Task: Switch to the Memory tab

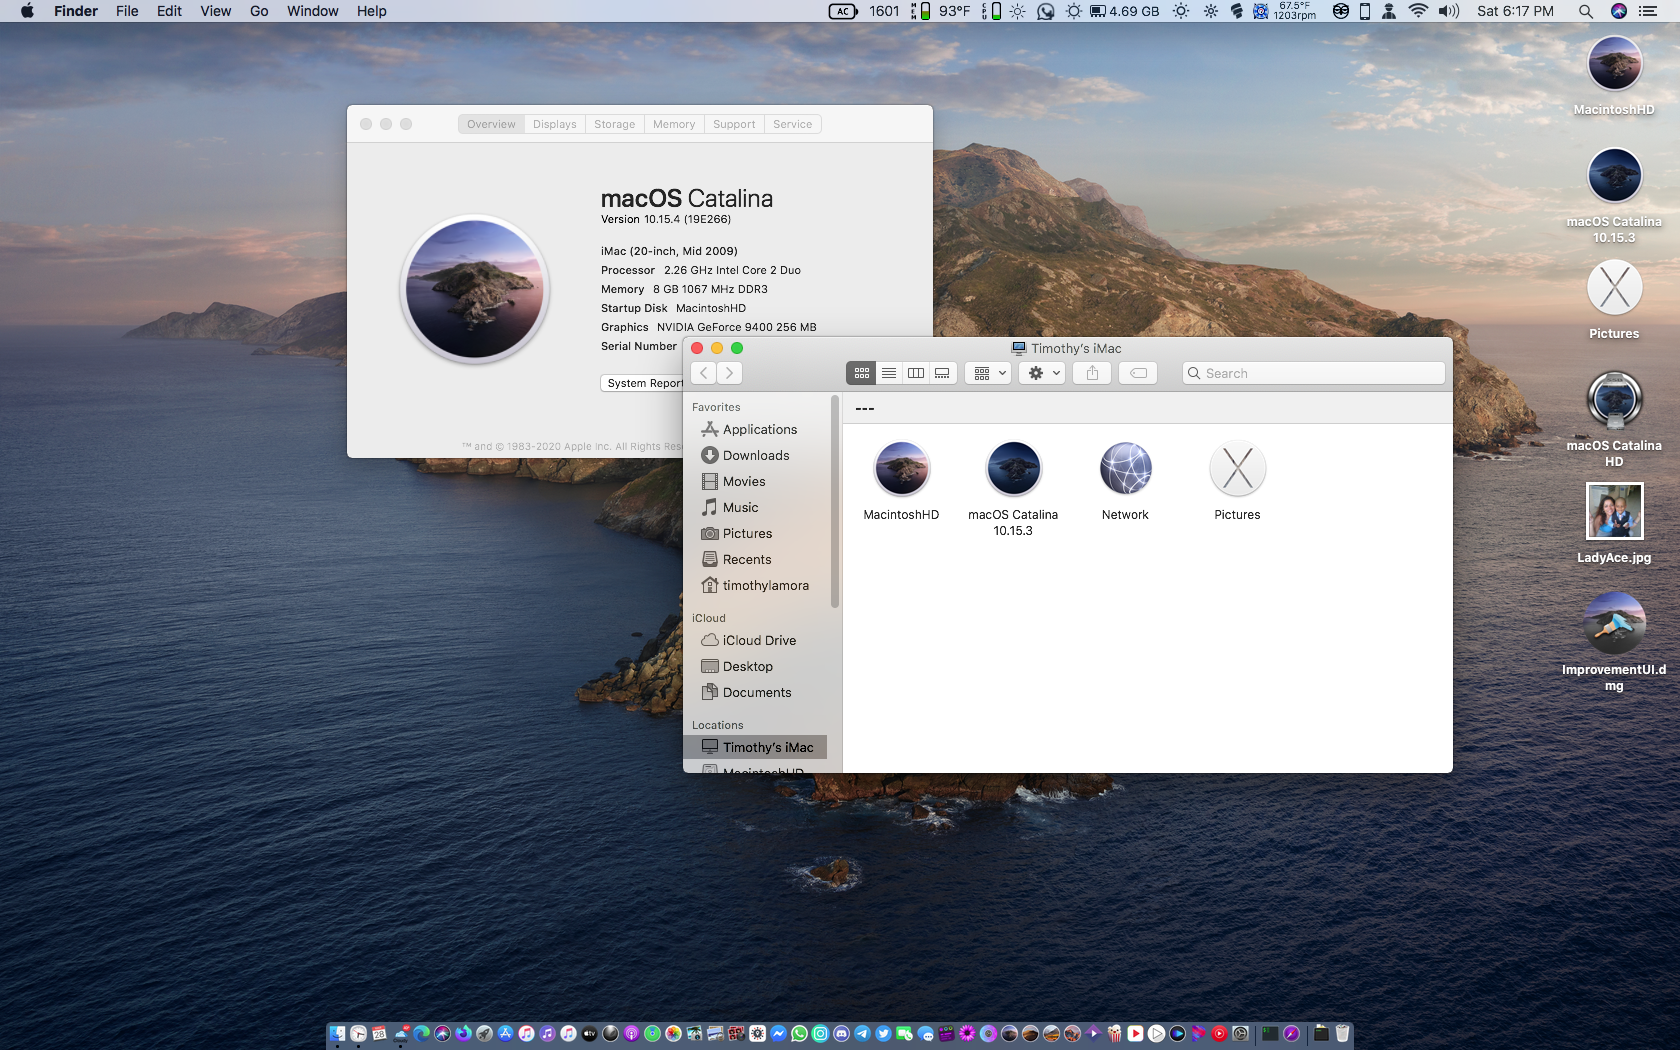Action: [x=673, y=124]
